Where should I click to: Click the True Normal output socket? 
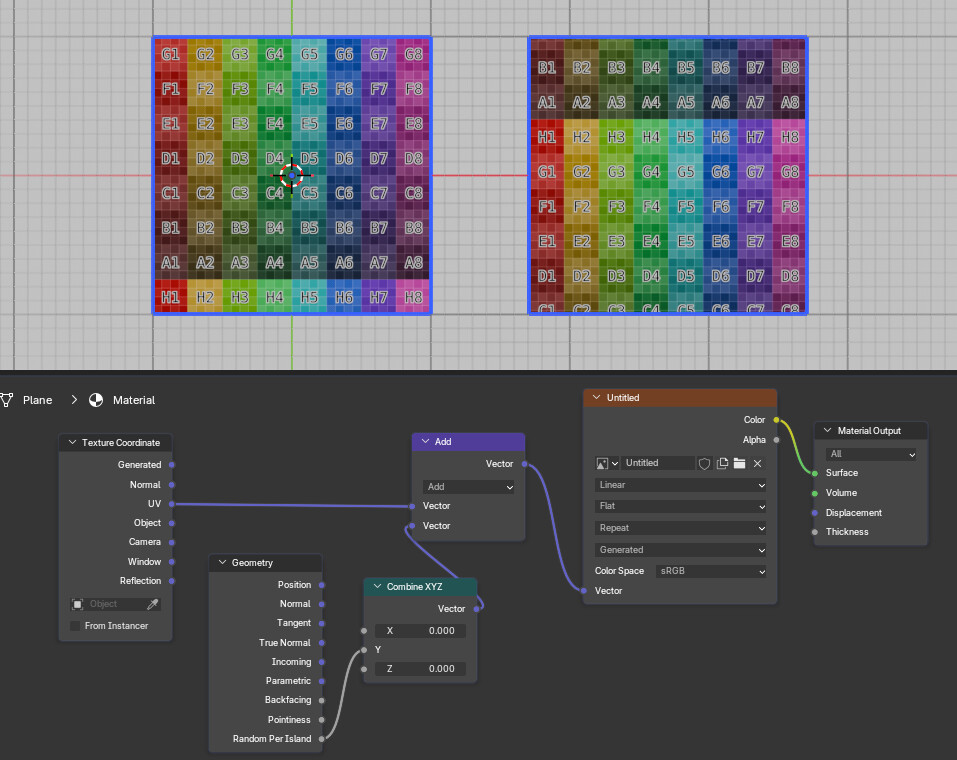(322, 643)
